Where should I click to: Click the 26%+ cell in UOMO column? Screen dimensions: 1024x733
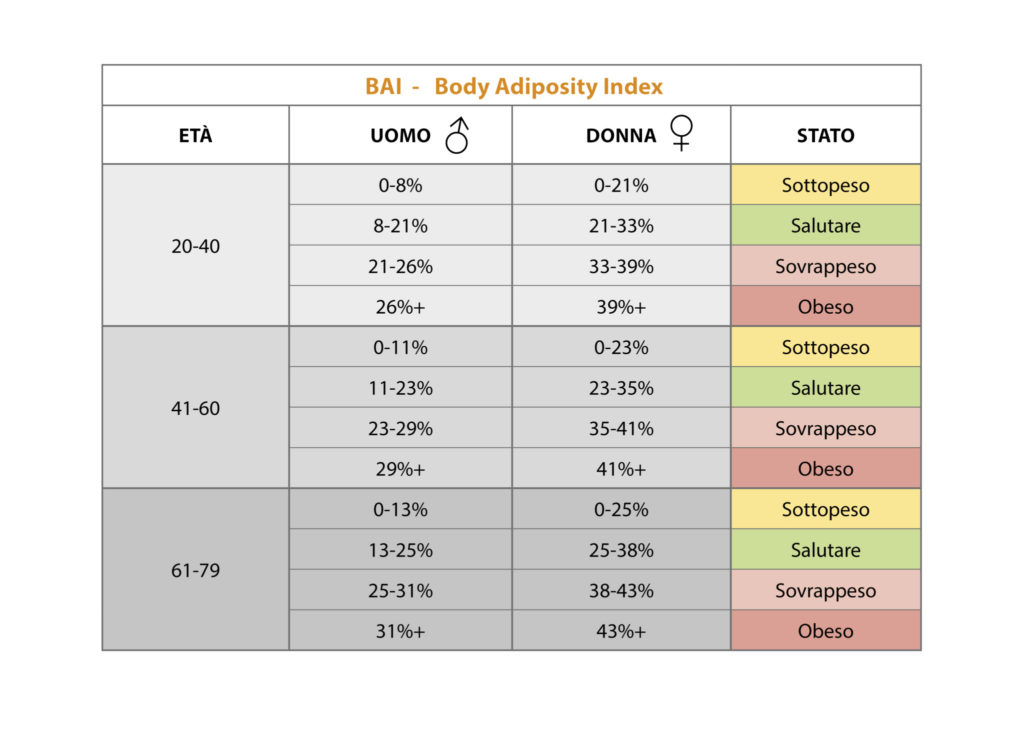click(400, 307)
